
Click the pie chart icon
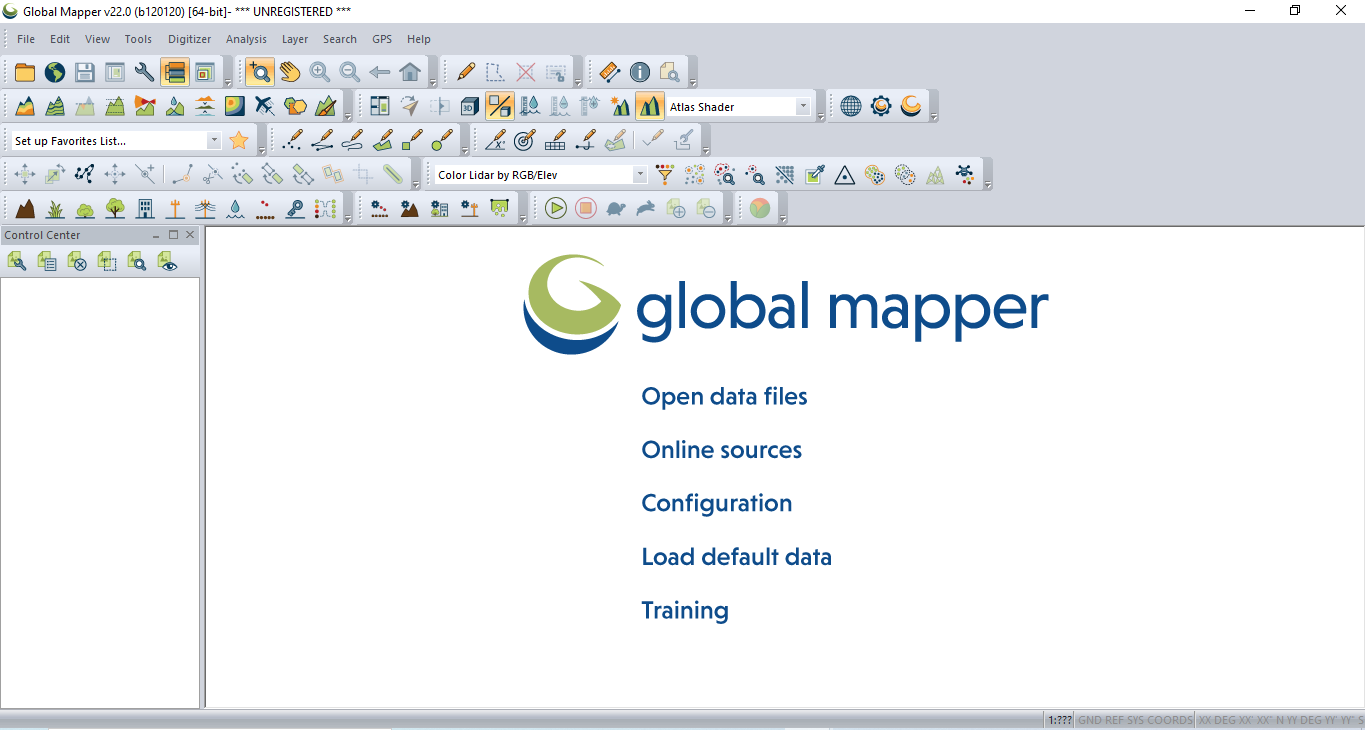[760, 208]
